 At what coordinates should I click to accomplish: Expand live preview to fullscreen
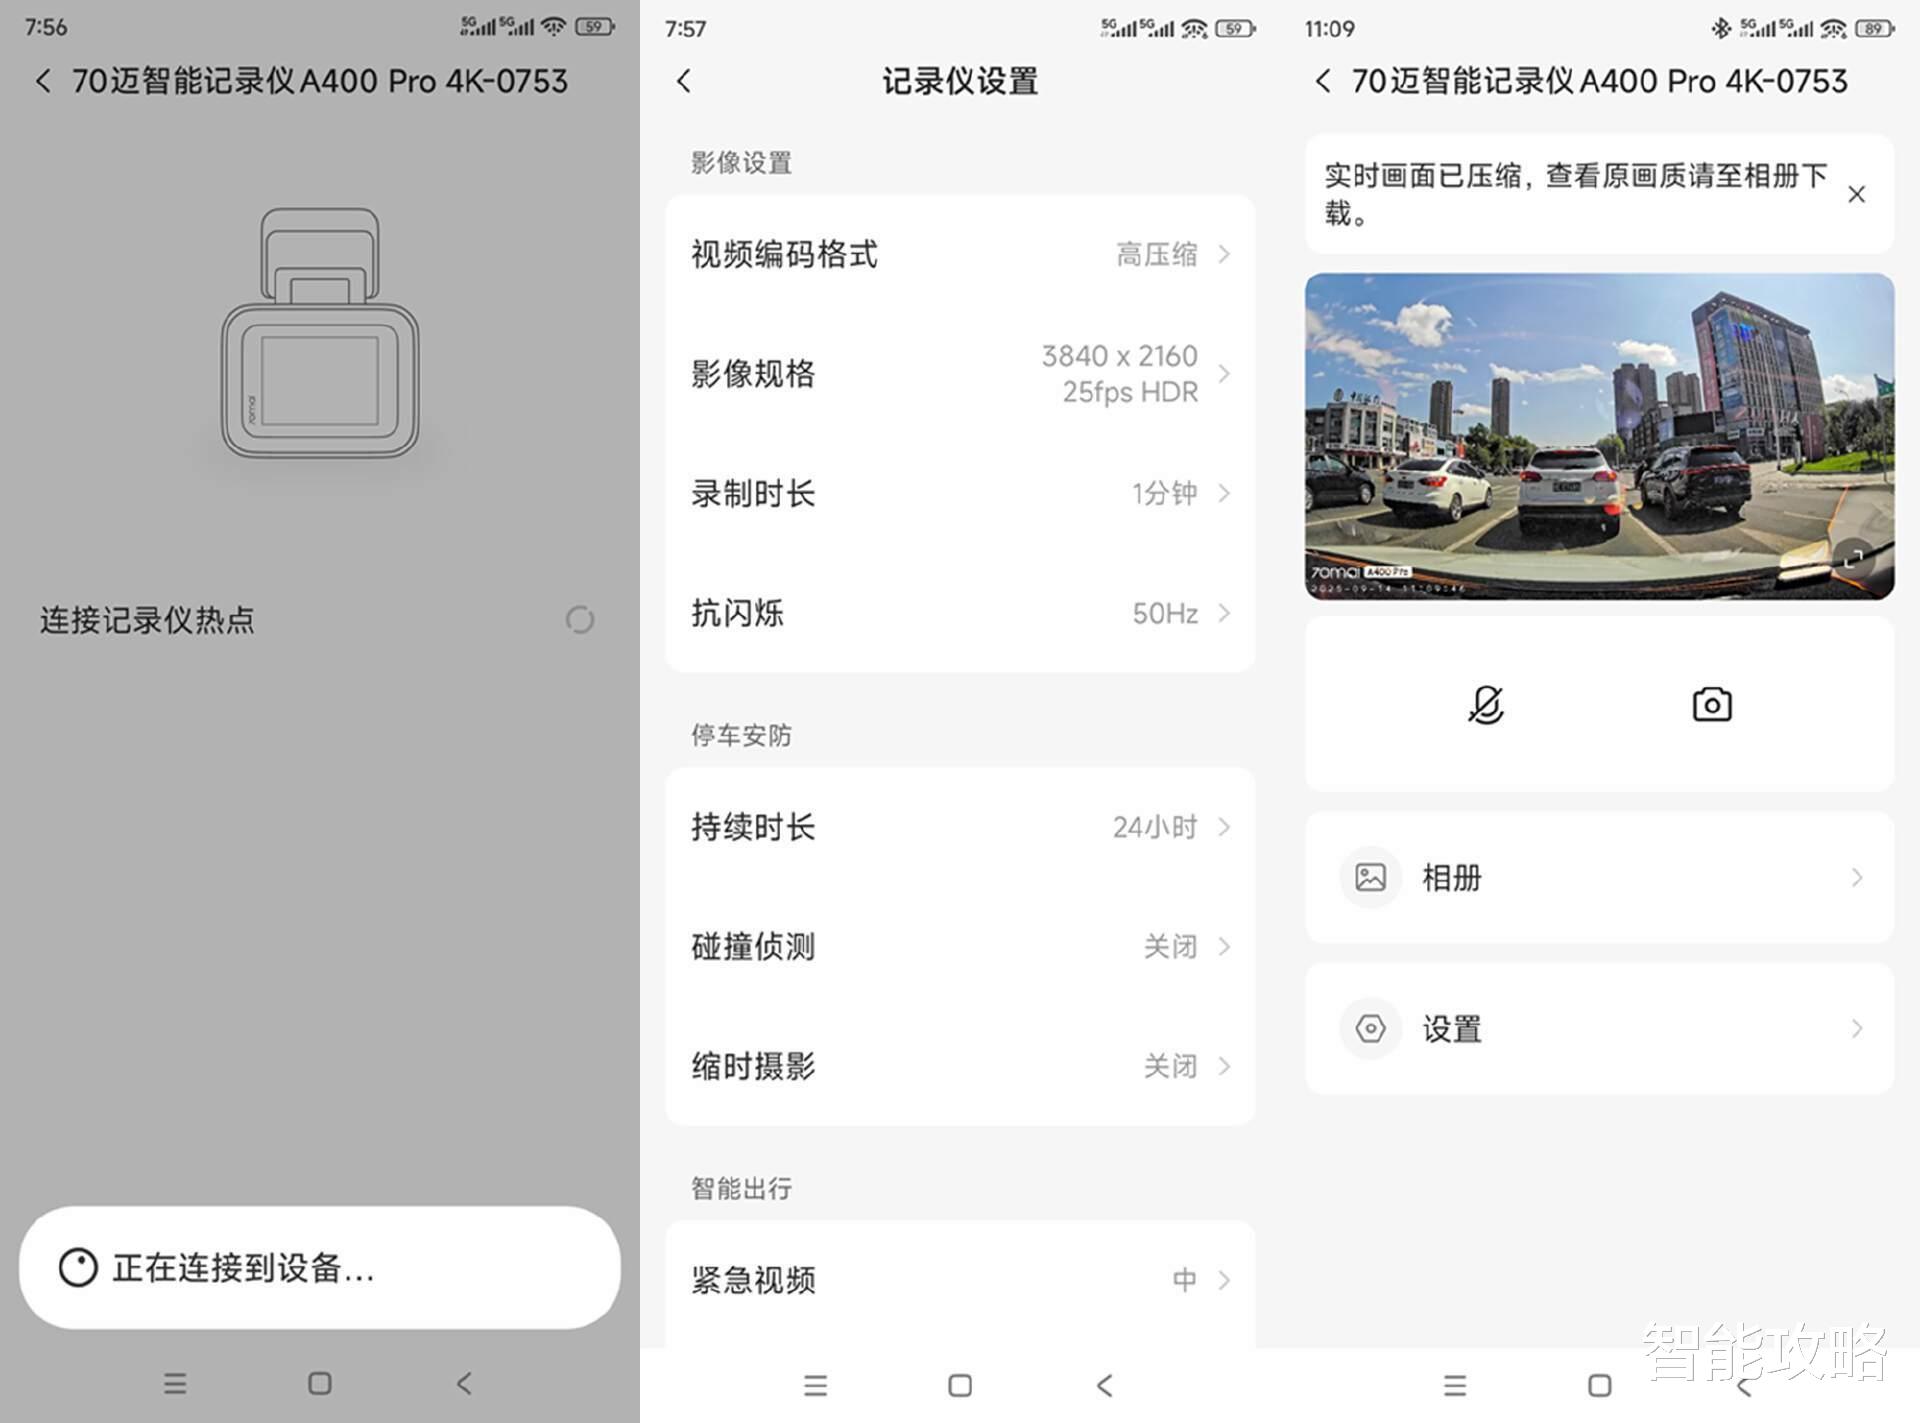(x=1853, y=559)
